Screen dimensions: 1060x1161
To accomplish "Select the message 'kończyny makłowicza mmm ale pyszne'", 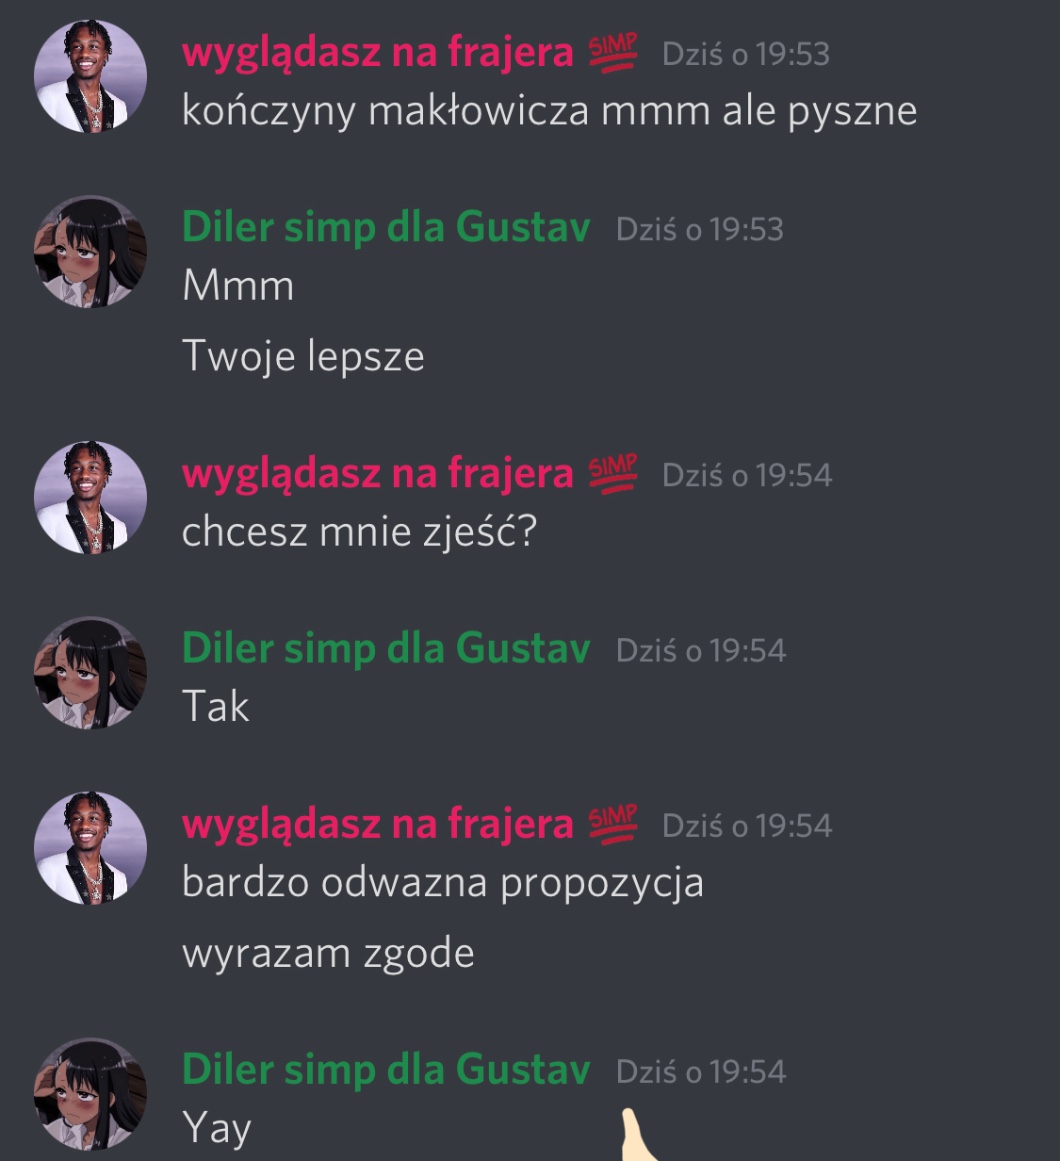I will coord(549,113).
